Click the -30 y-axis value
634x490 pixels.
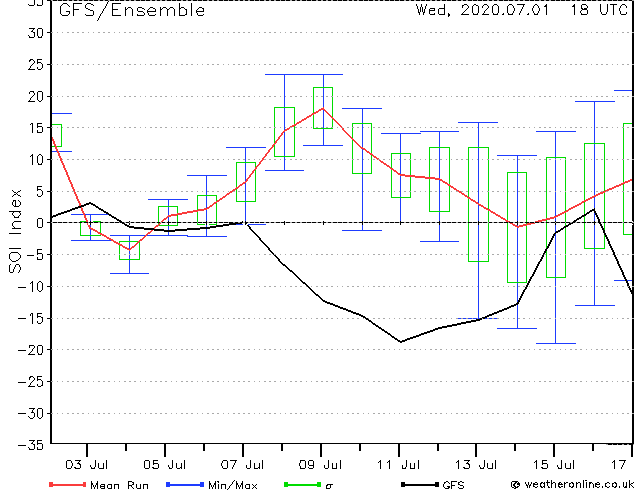(x=31, y=414)
